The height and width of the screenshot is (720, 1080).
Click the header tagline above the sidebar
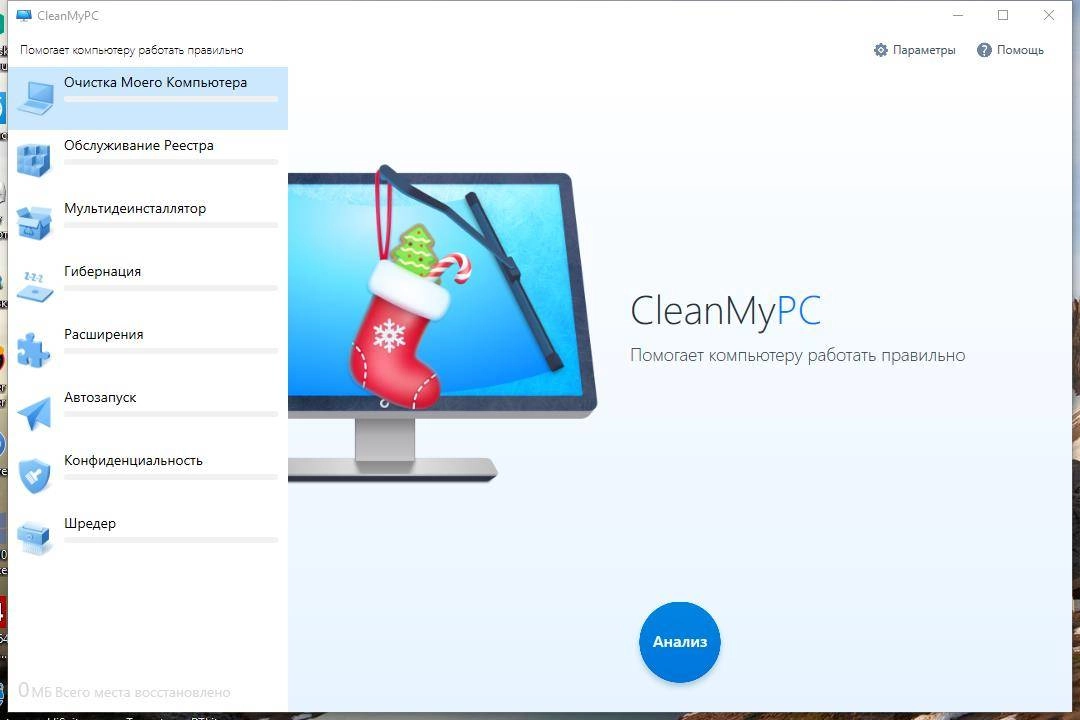tap(132, 50)
